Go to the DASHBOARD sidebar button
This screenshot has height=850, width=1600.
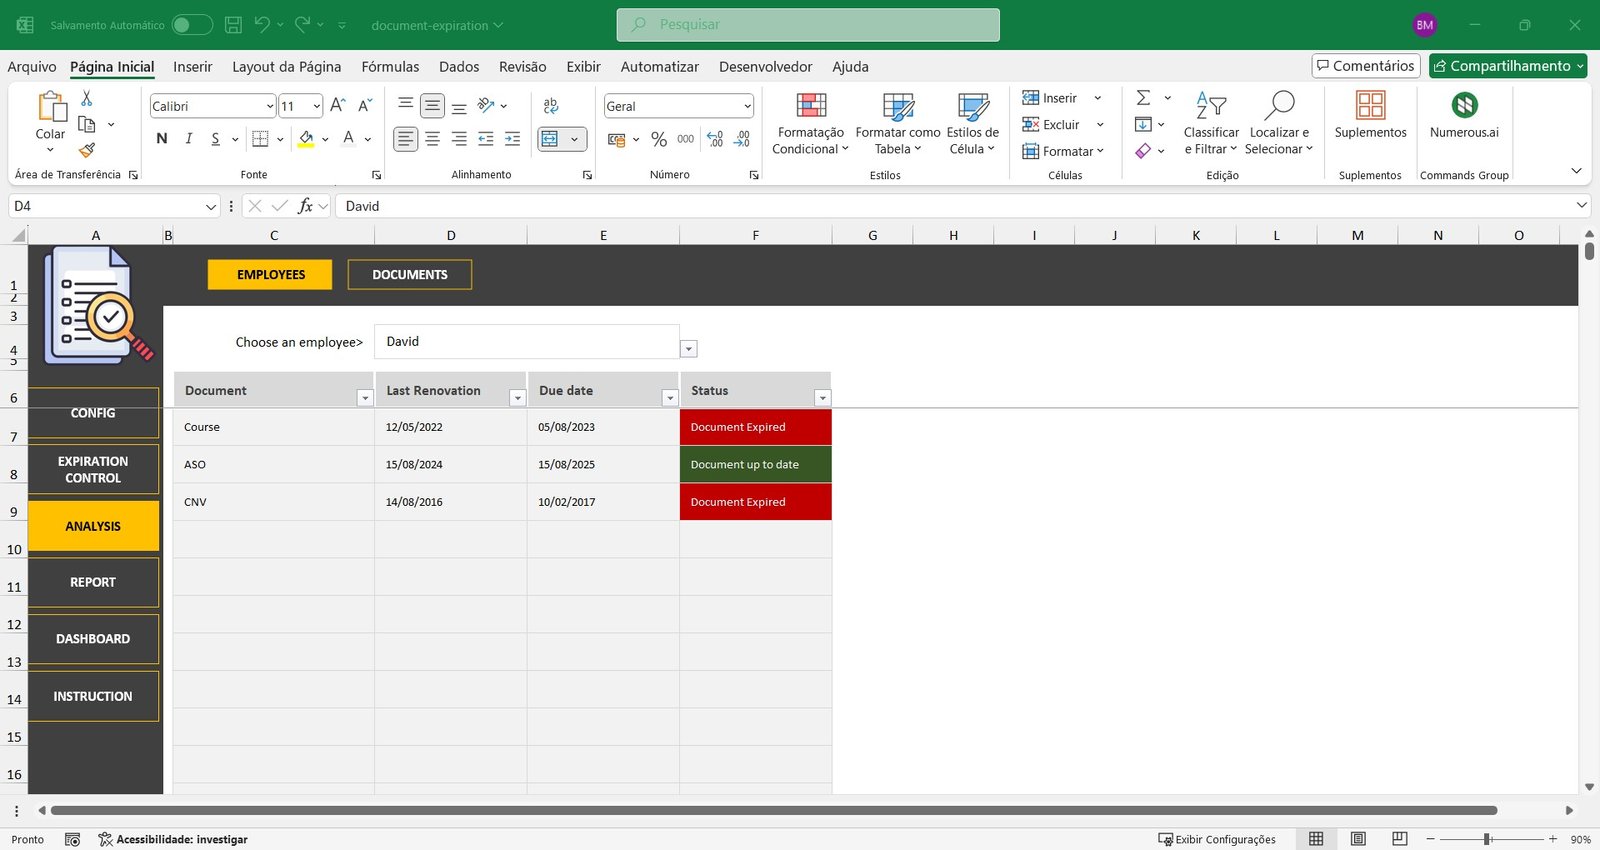[93, 639]
